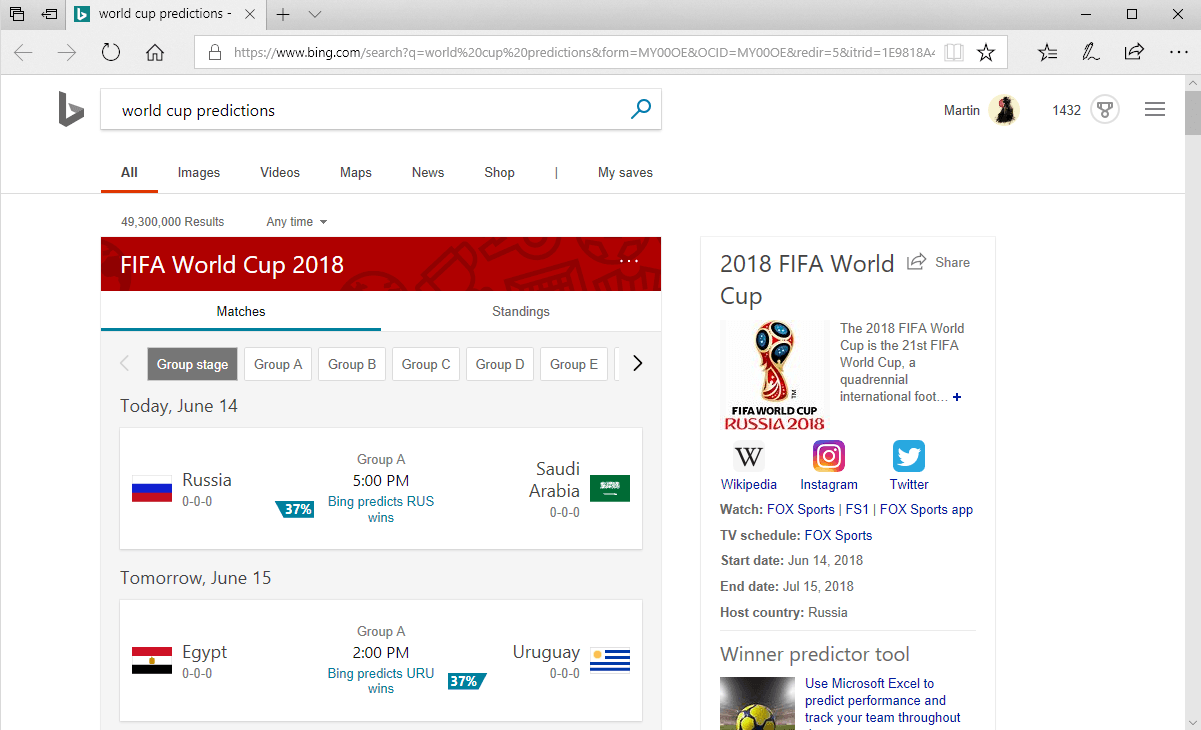Show previous groups with left arrow
1201x730 pixels.
[124, 364]
